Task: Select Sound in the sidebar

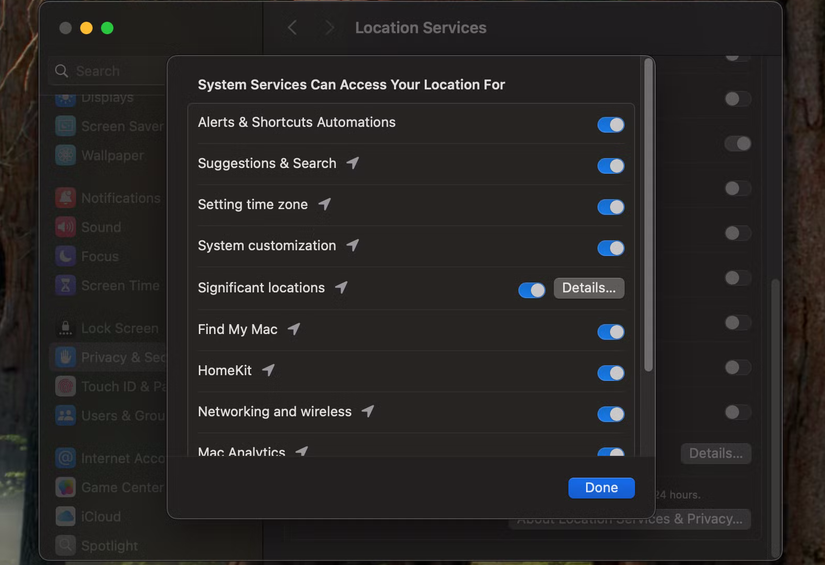Action: (109, 227)
